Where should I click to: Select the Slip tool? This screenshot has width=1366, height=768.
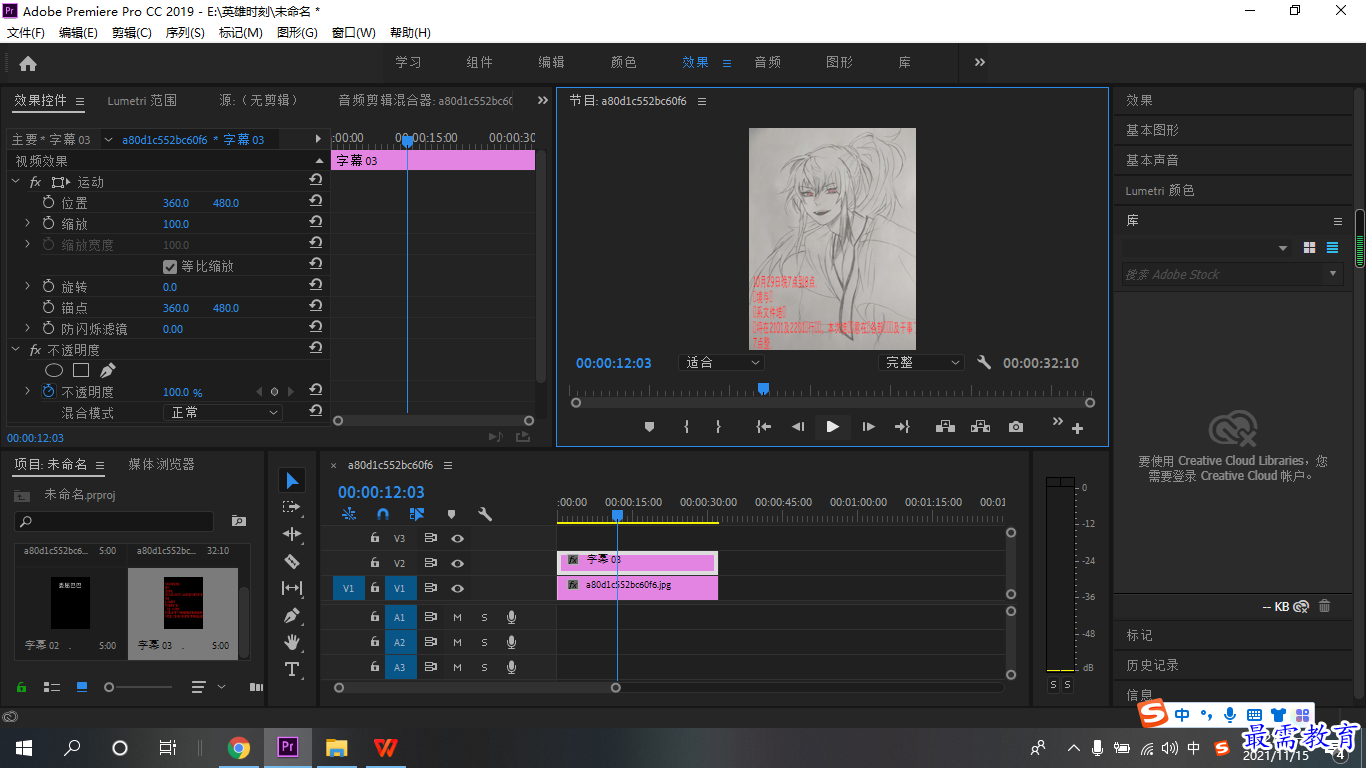pos(292,588)
